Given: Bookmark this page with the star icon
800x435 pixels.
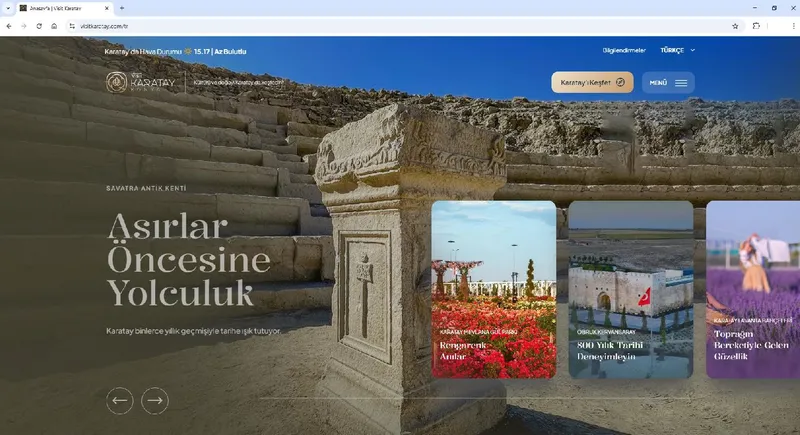Looking at the screenshot, I should (x=735, y=26).
